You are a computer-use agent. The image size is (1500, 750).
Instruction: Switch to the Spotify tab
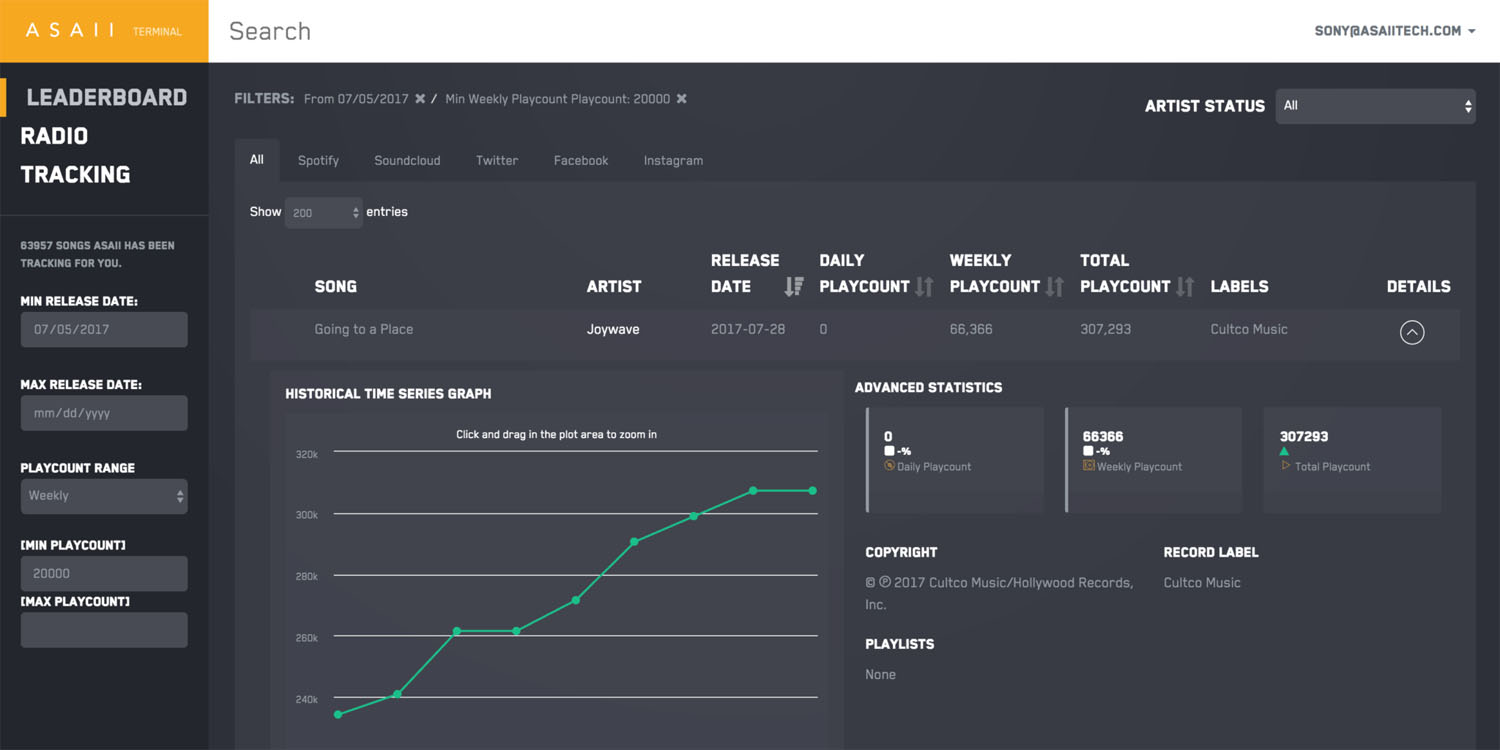tap(318, 161)
